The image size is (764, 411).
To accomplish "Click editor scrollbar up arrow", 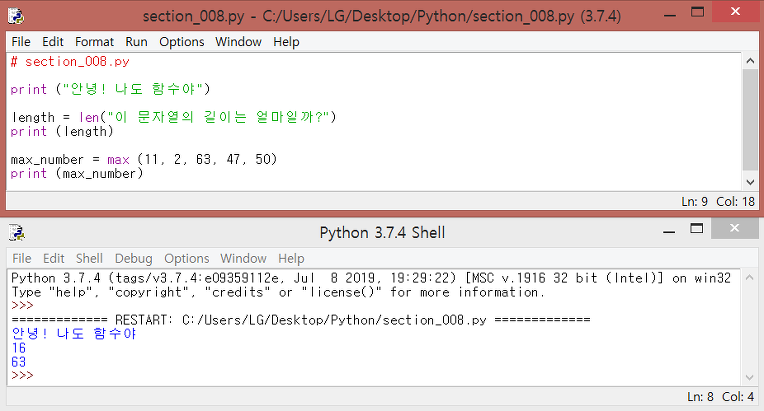I will point(750,61).
